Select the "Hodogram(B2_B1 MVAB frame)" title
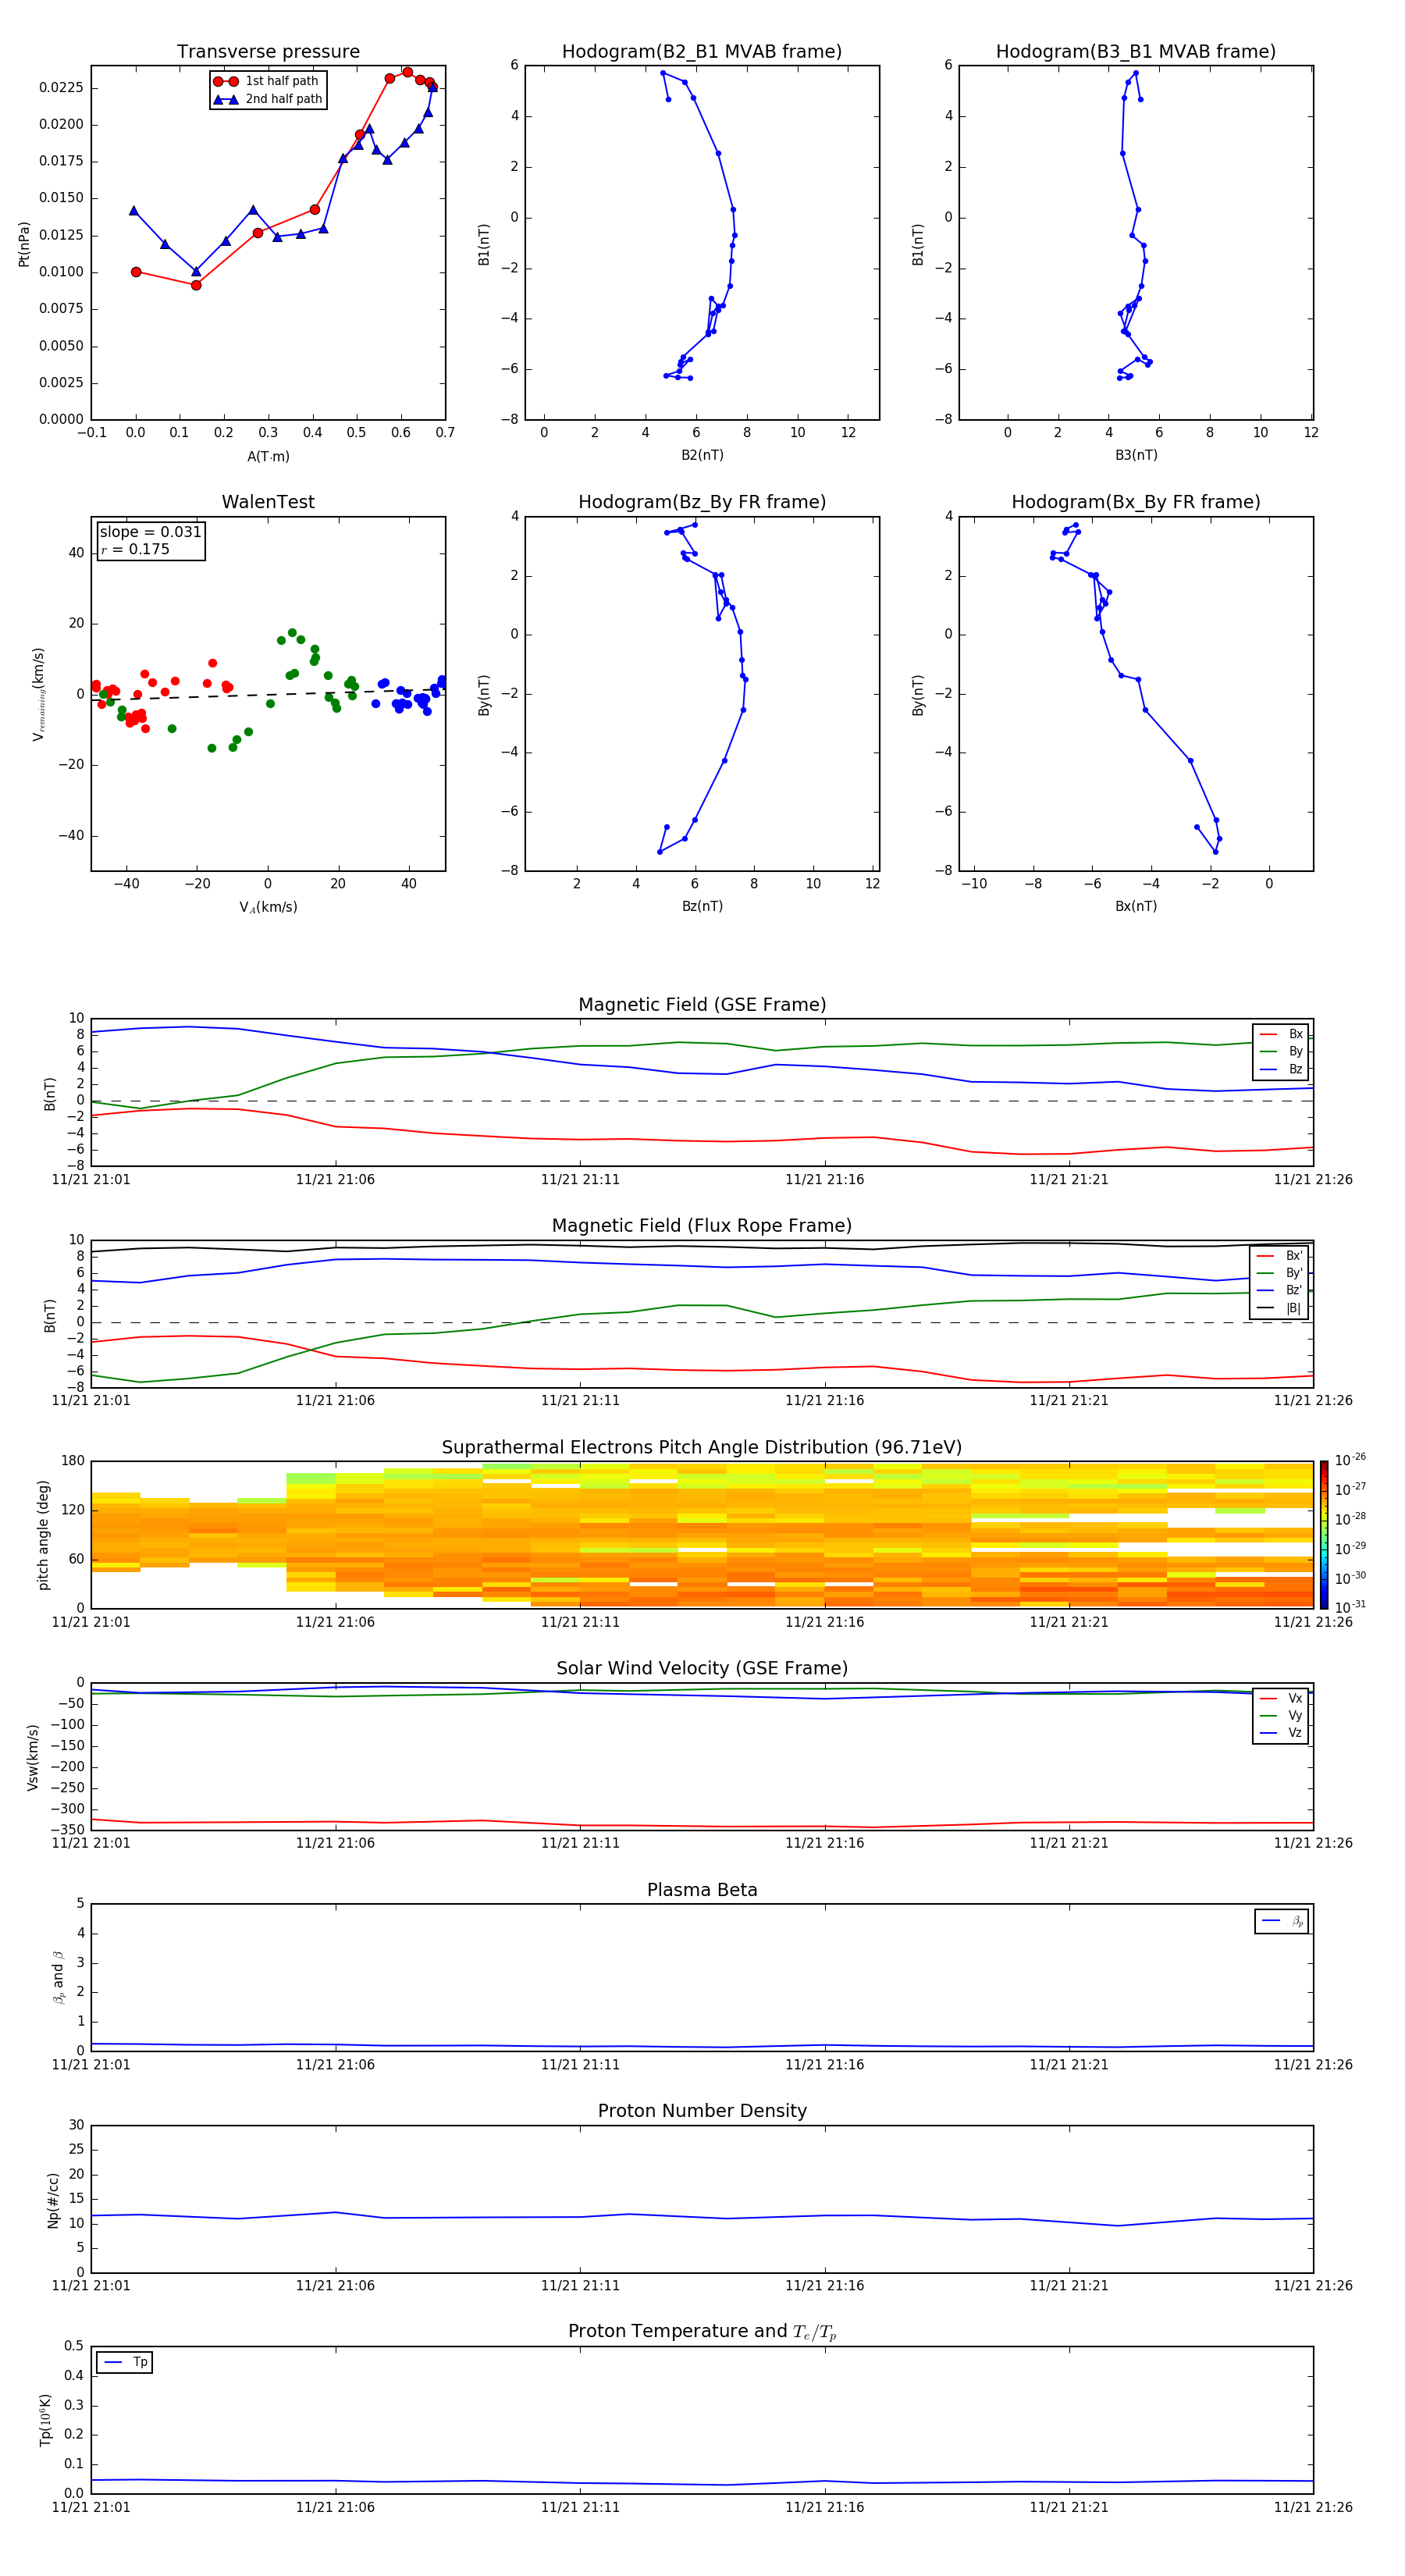The width and height of the screenshot is (1405, 2576). coord(702,52)
